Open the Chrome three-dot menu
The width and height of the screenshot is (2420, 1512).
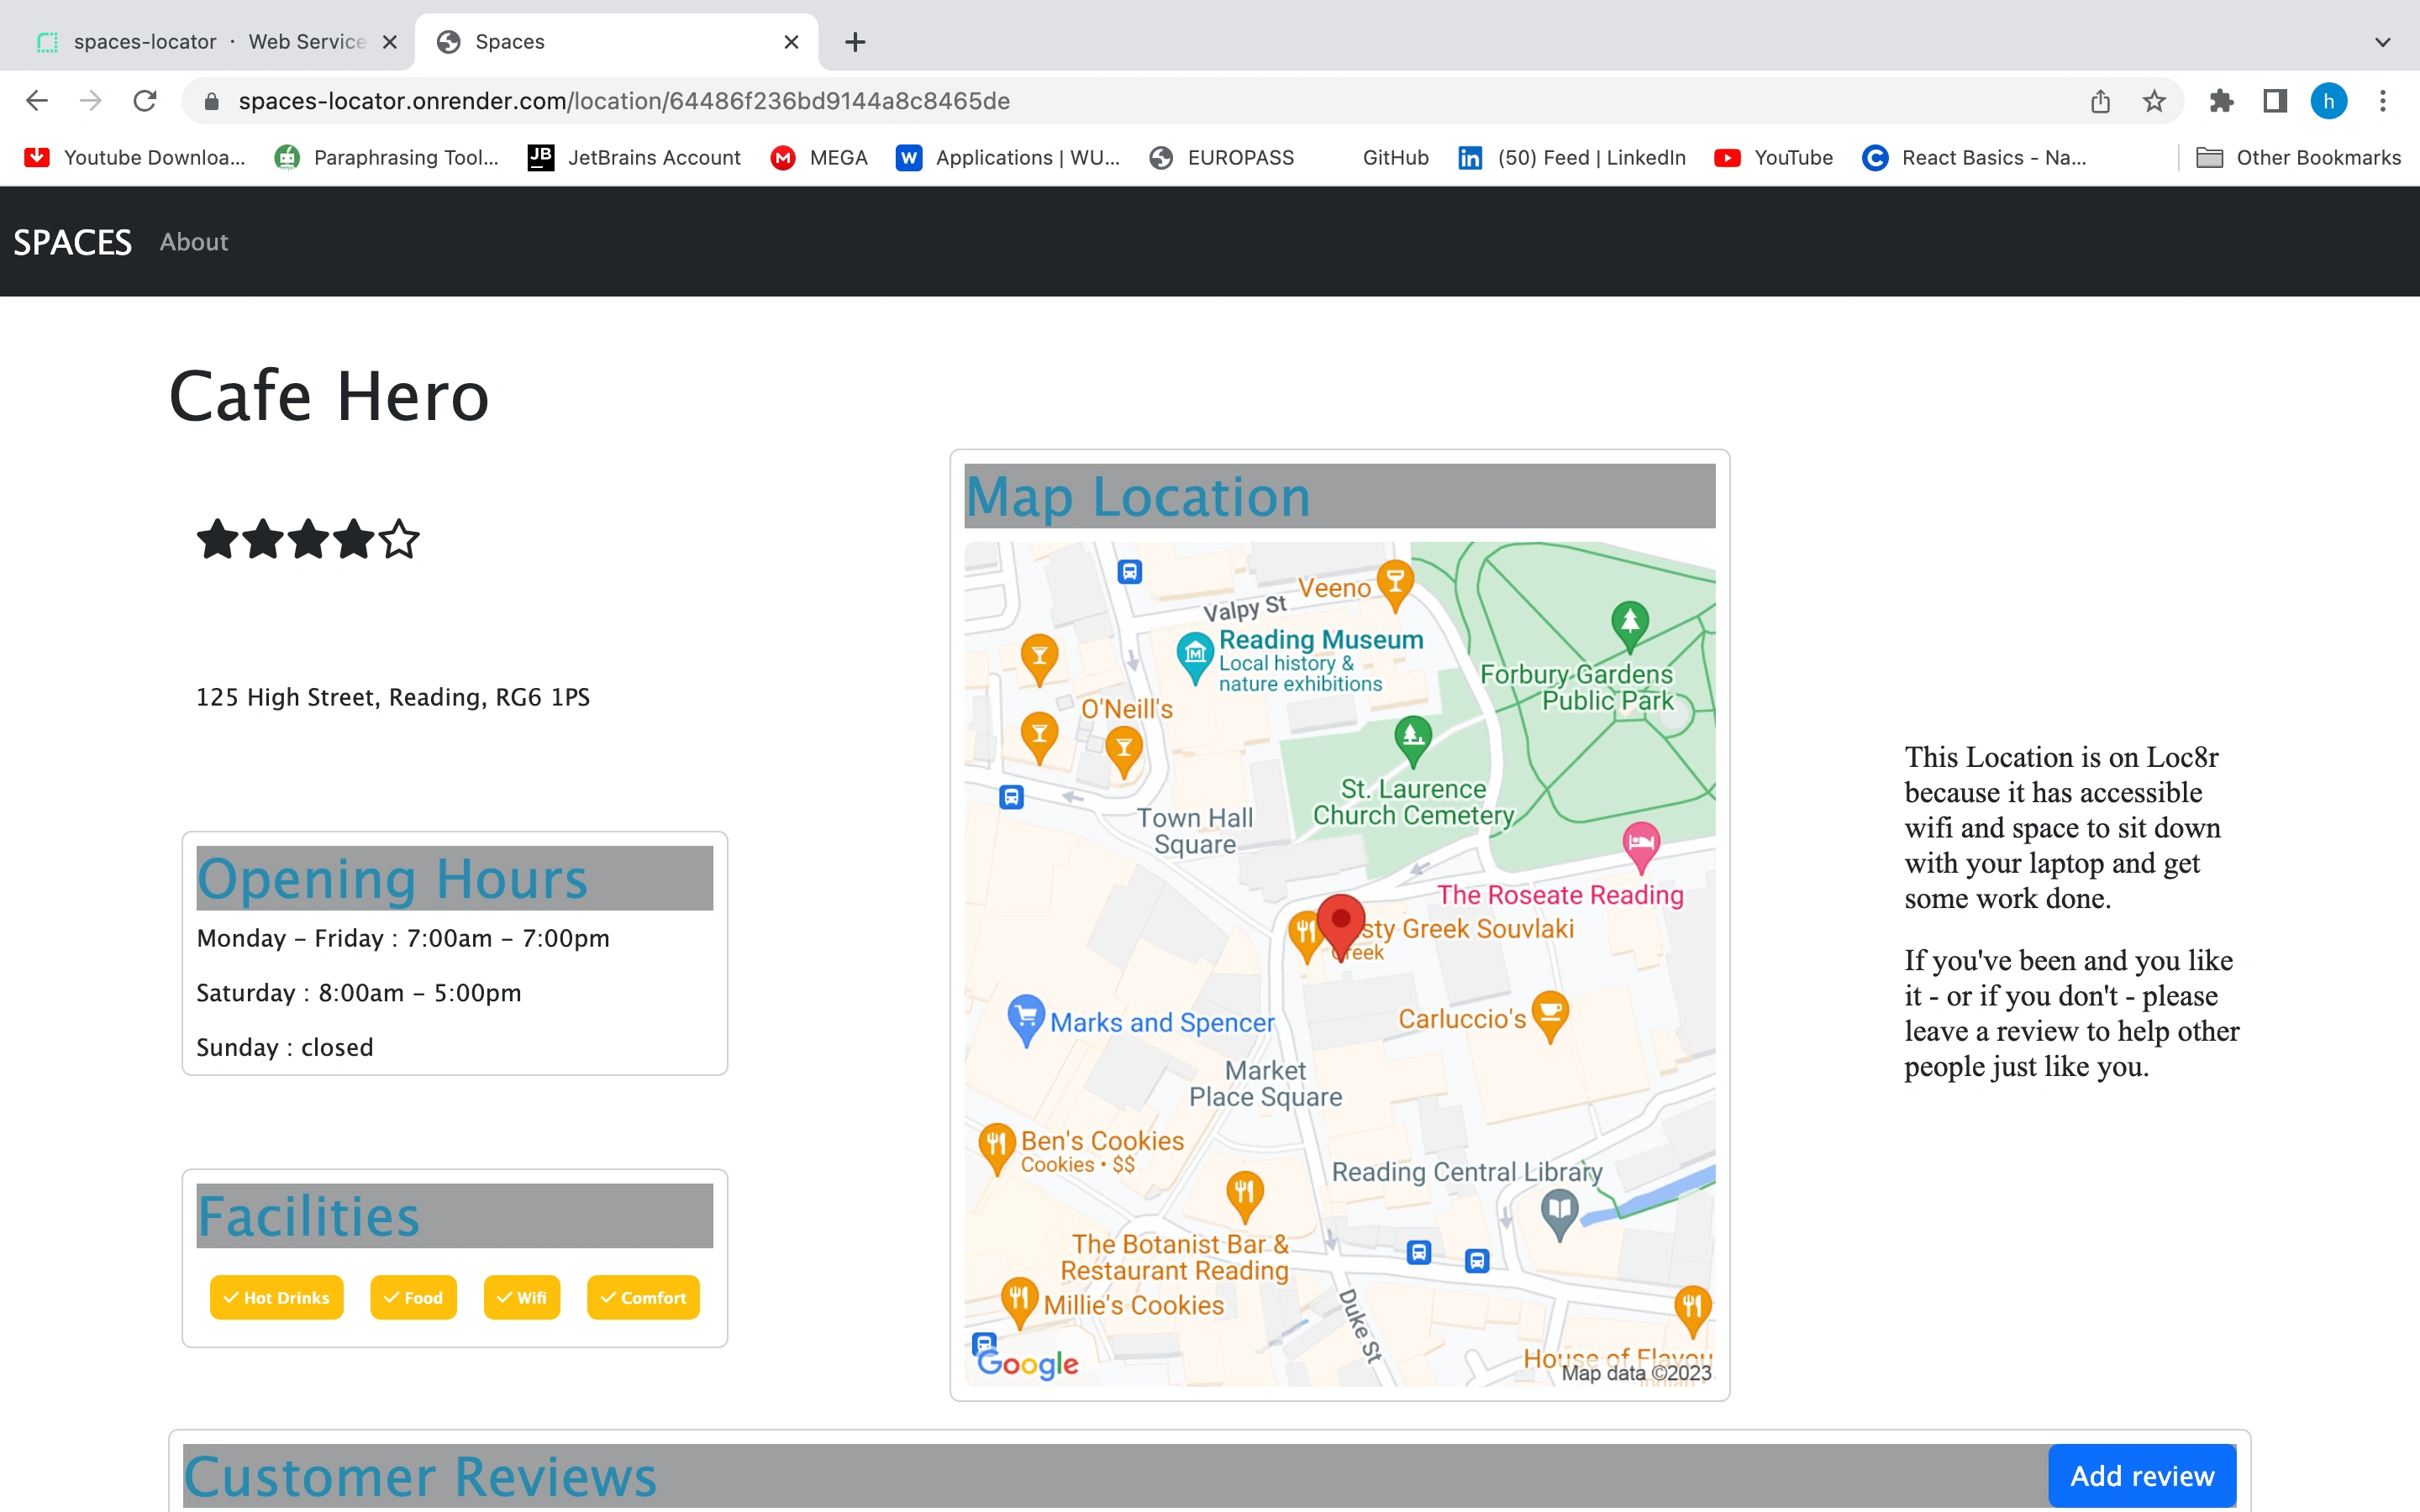pyautogui.click(x=2382, y=101)
